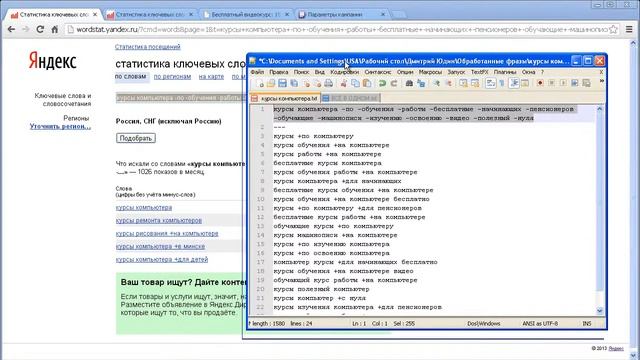640x360 pixels.
Task: Click Notepad++ editor vertical scrollbar down arrow
Action: (600, 311)
